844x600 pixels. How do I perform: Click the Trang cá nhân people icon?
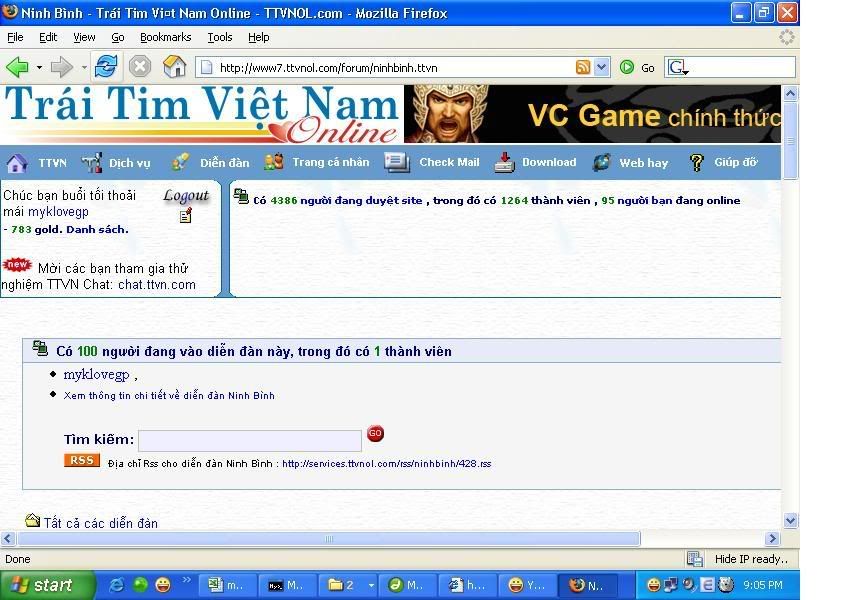click(274, 162)
